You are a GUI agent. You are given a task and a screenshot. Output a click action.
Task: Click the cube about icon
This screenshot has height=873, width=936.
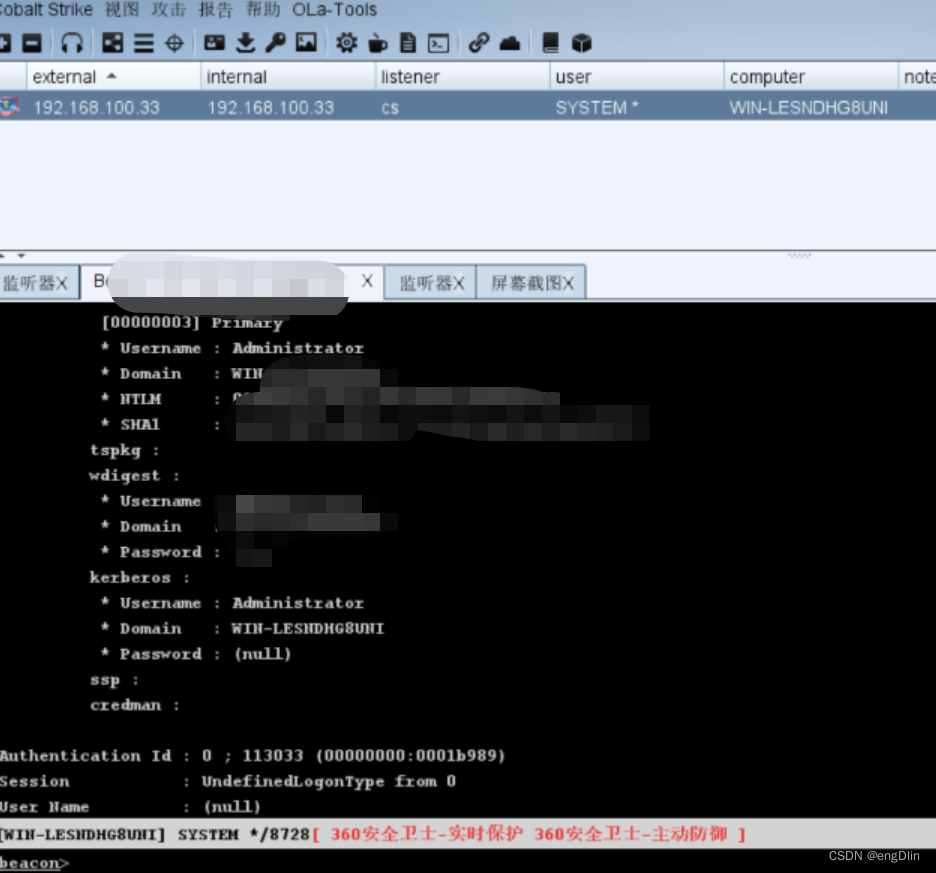click(581, 43)
